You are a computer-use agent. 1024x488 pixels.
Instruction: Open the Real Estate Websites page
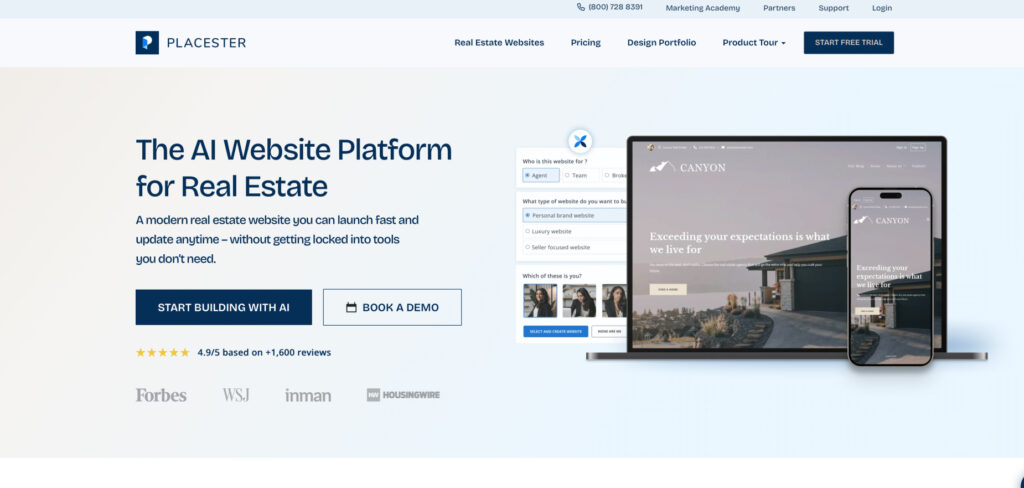click(499, 42)
